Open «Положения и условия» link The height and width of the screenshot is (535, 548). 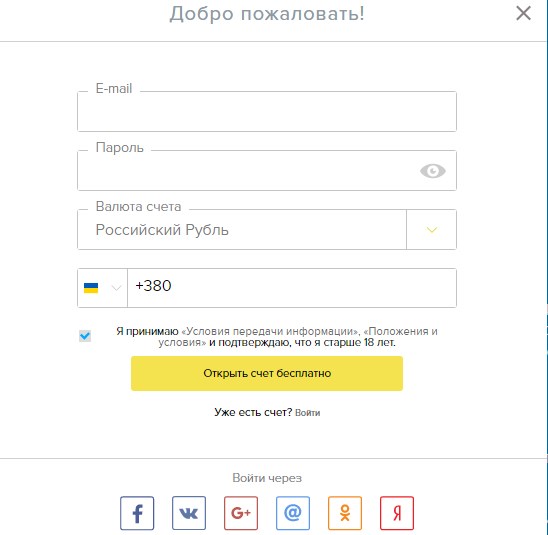(x=298, y=337)
